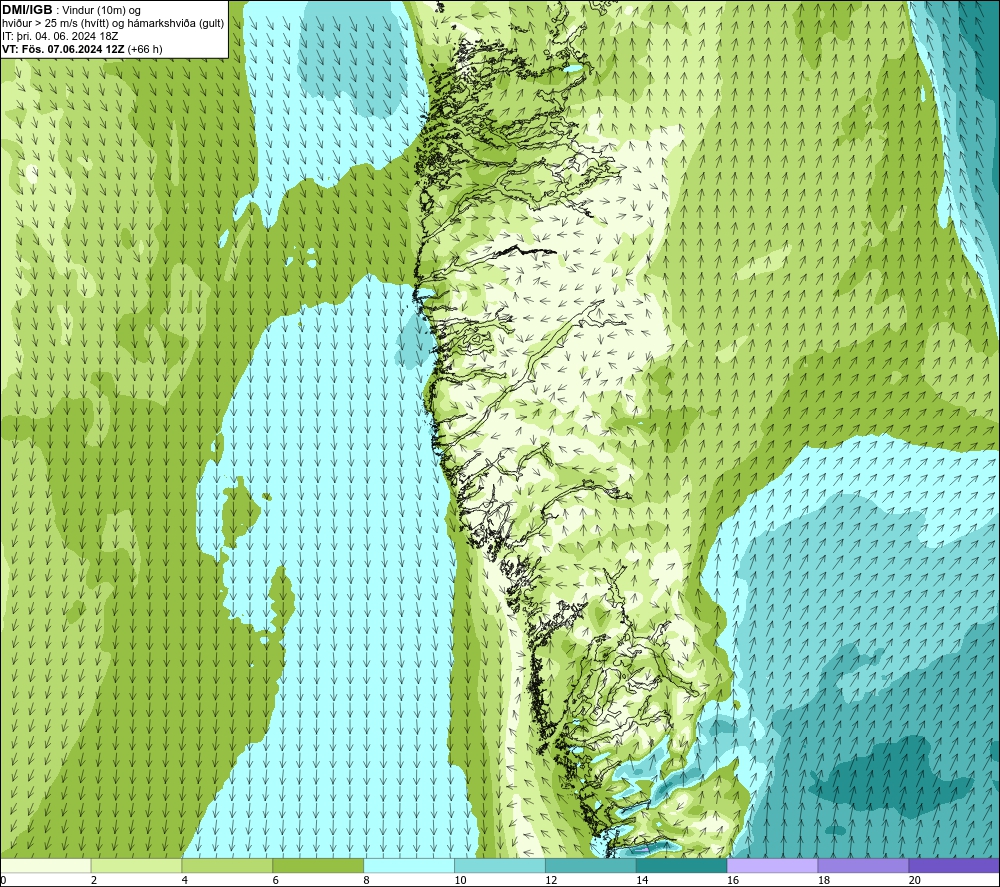This screenshot has width=1000, height=887.
Task: Click the "10" label on the legend scale
Action: pos(460,880)
